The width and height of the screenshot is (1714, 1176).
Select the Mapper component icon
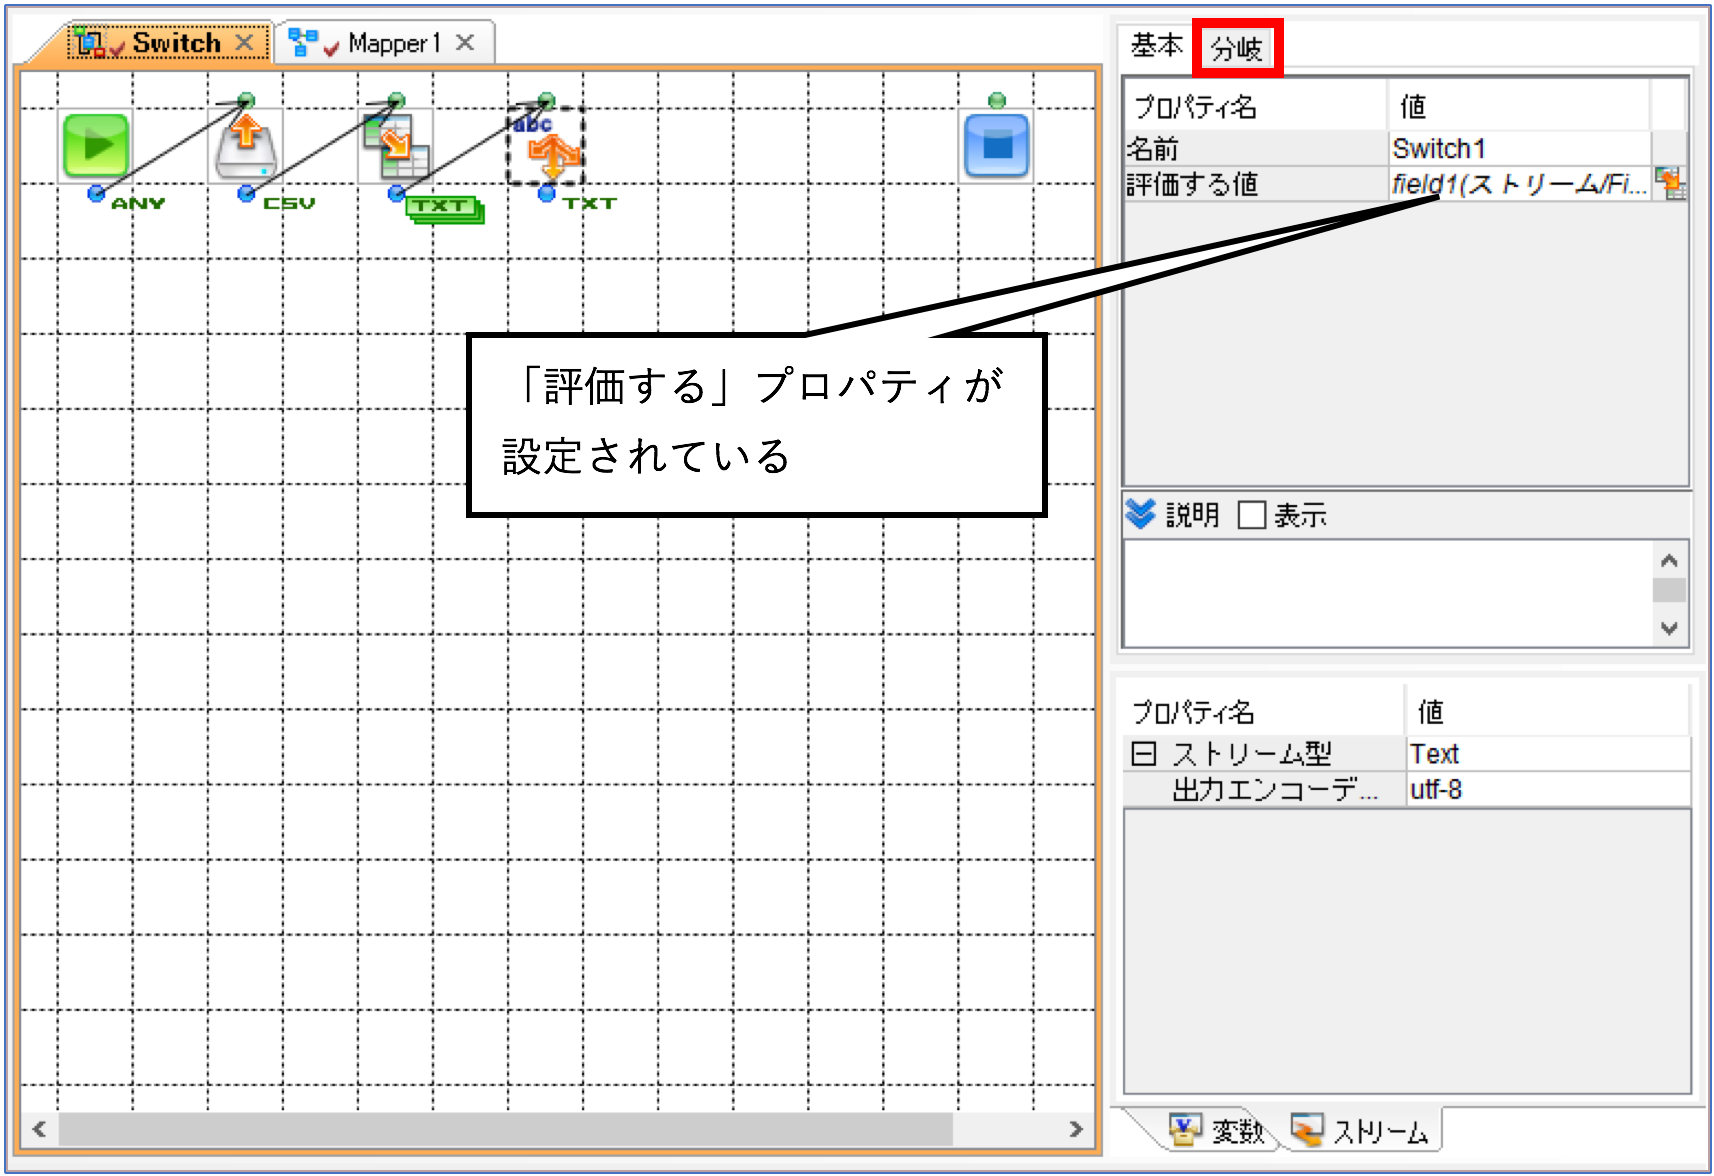pyautogui.click(x=396, y=146)
